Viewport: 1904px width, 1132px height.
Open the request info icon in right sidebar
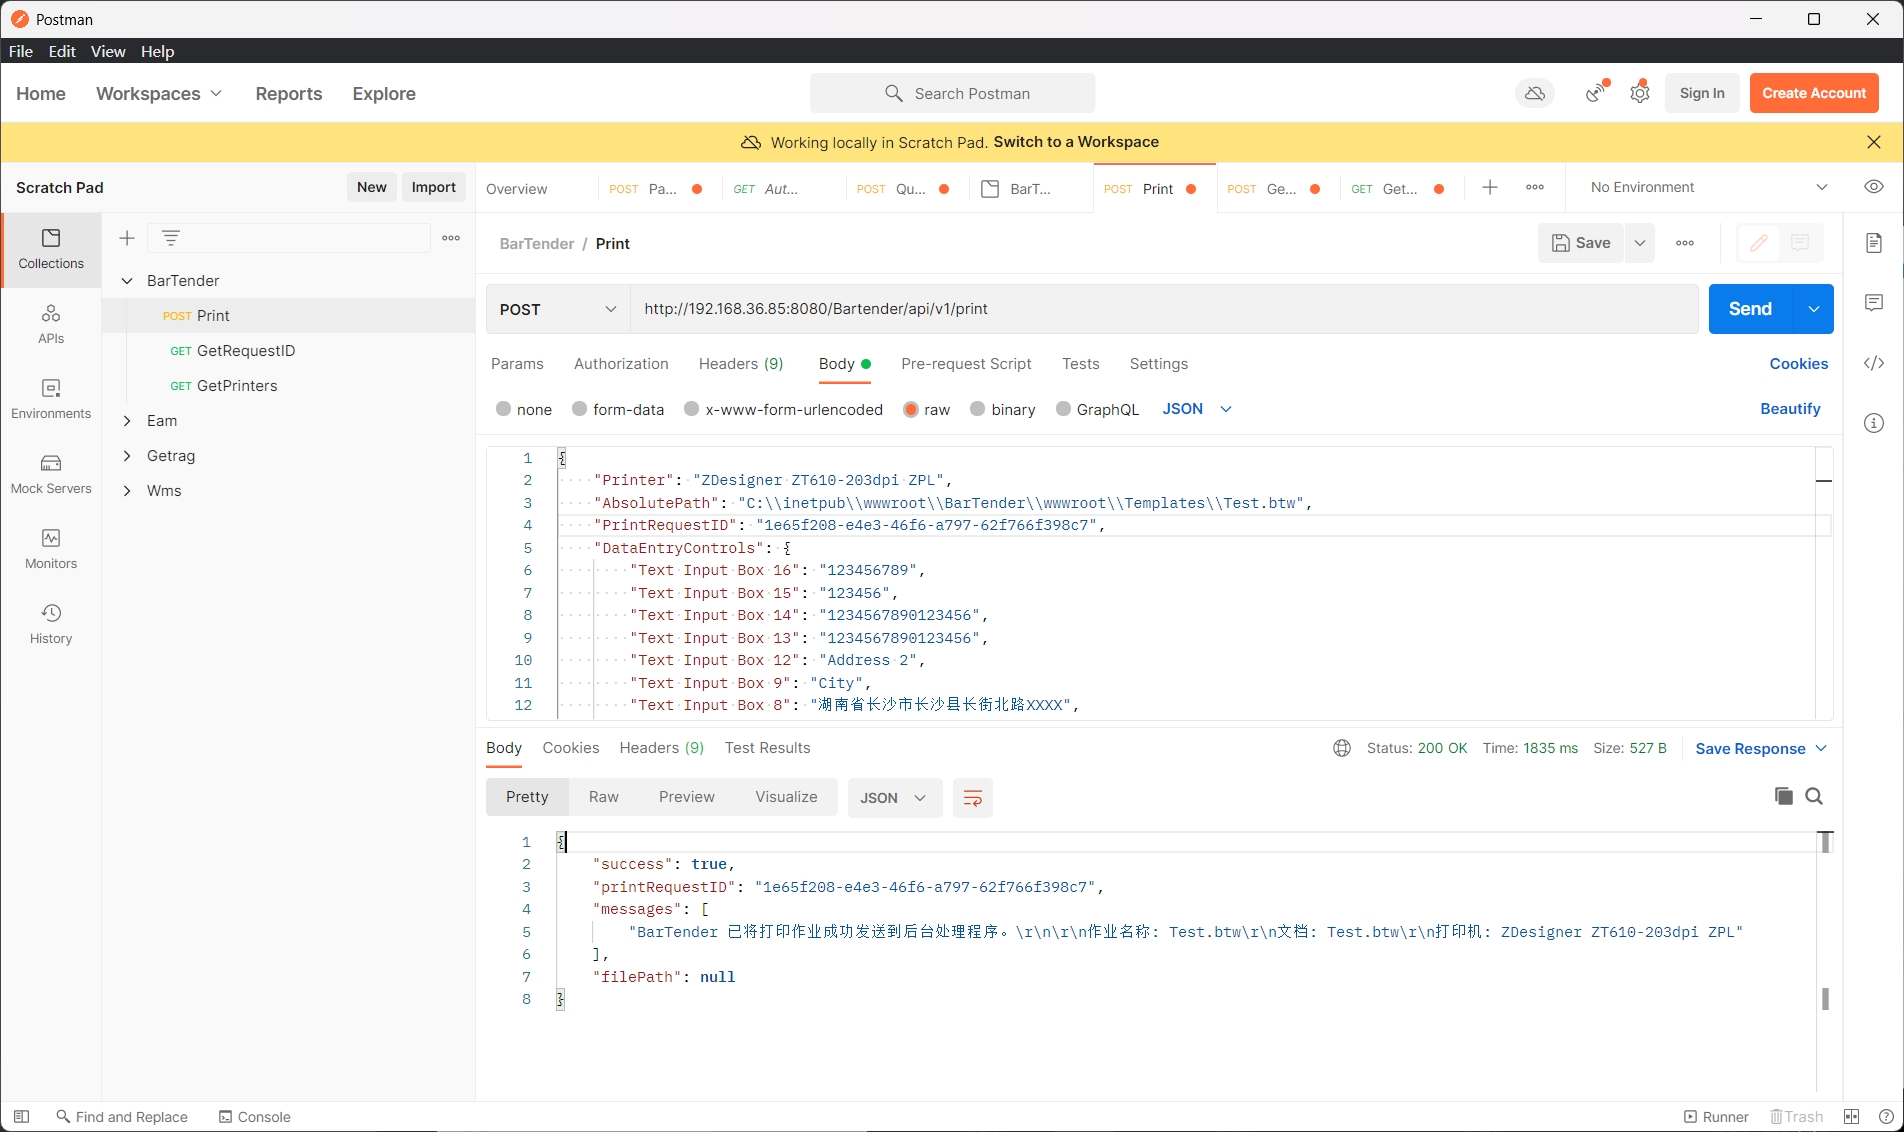click(1874, 423)
